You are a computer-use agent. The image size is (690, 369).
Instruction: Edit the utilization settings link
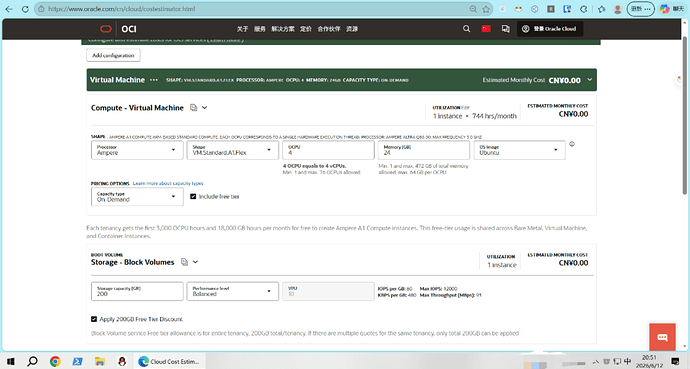pos(466,108)
